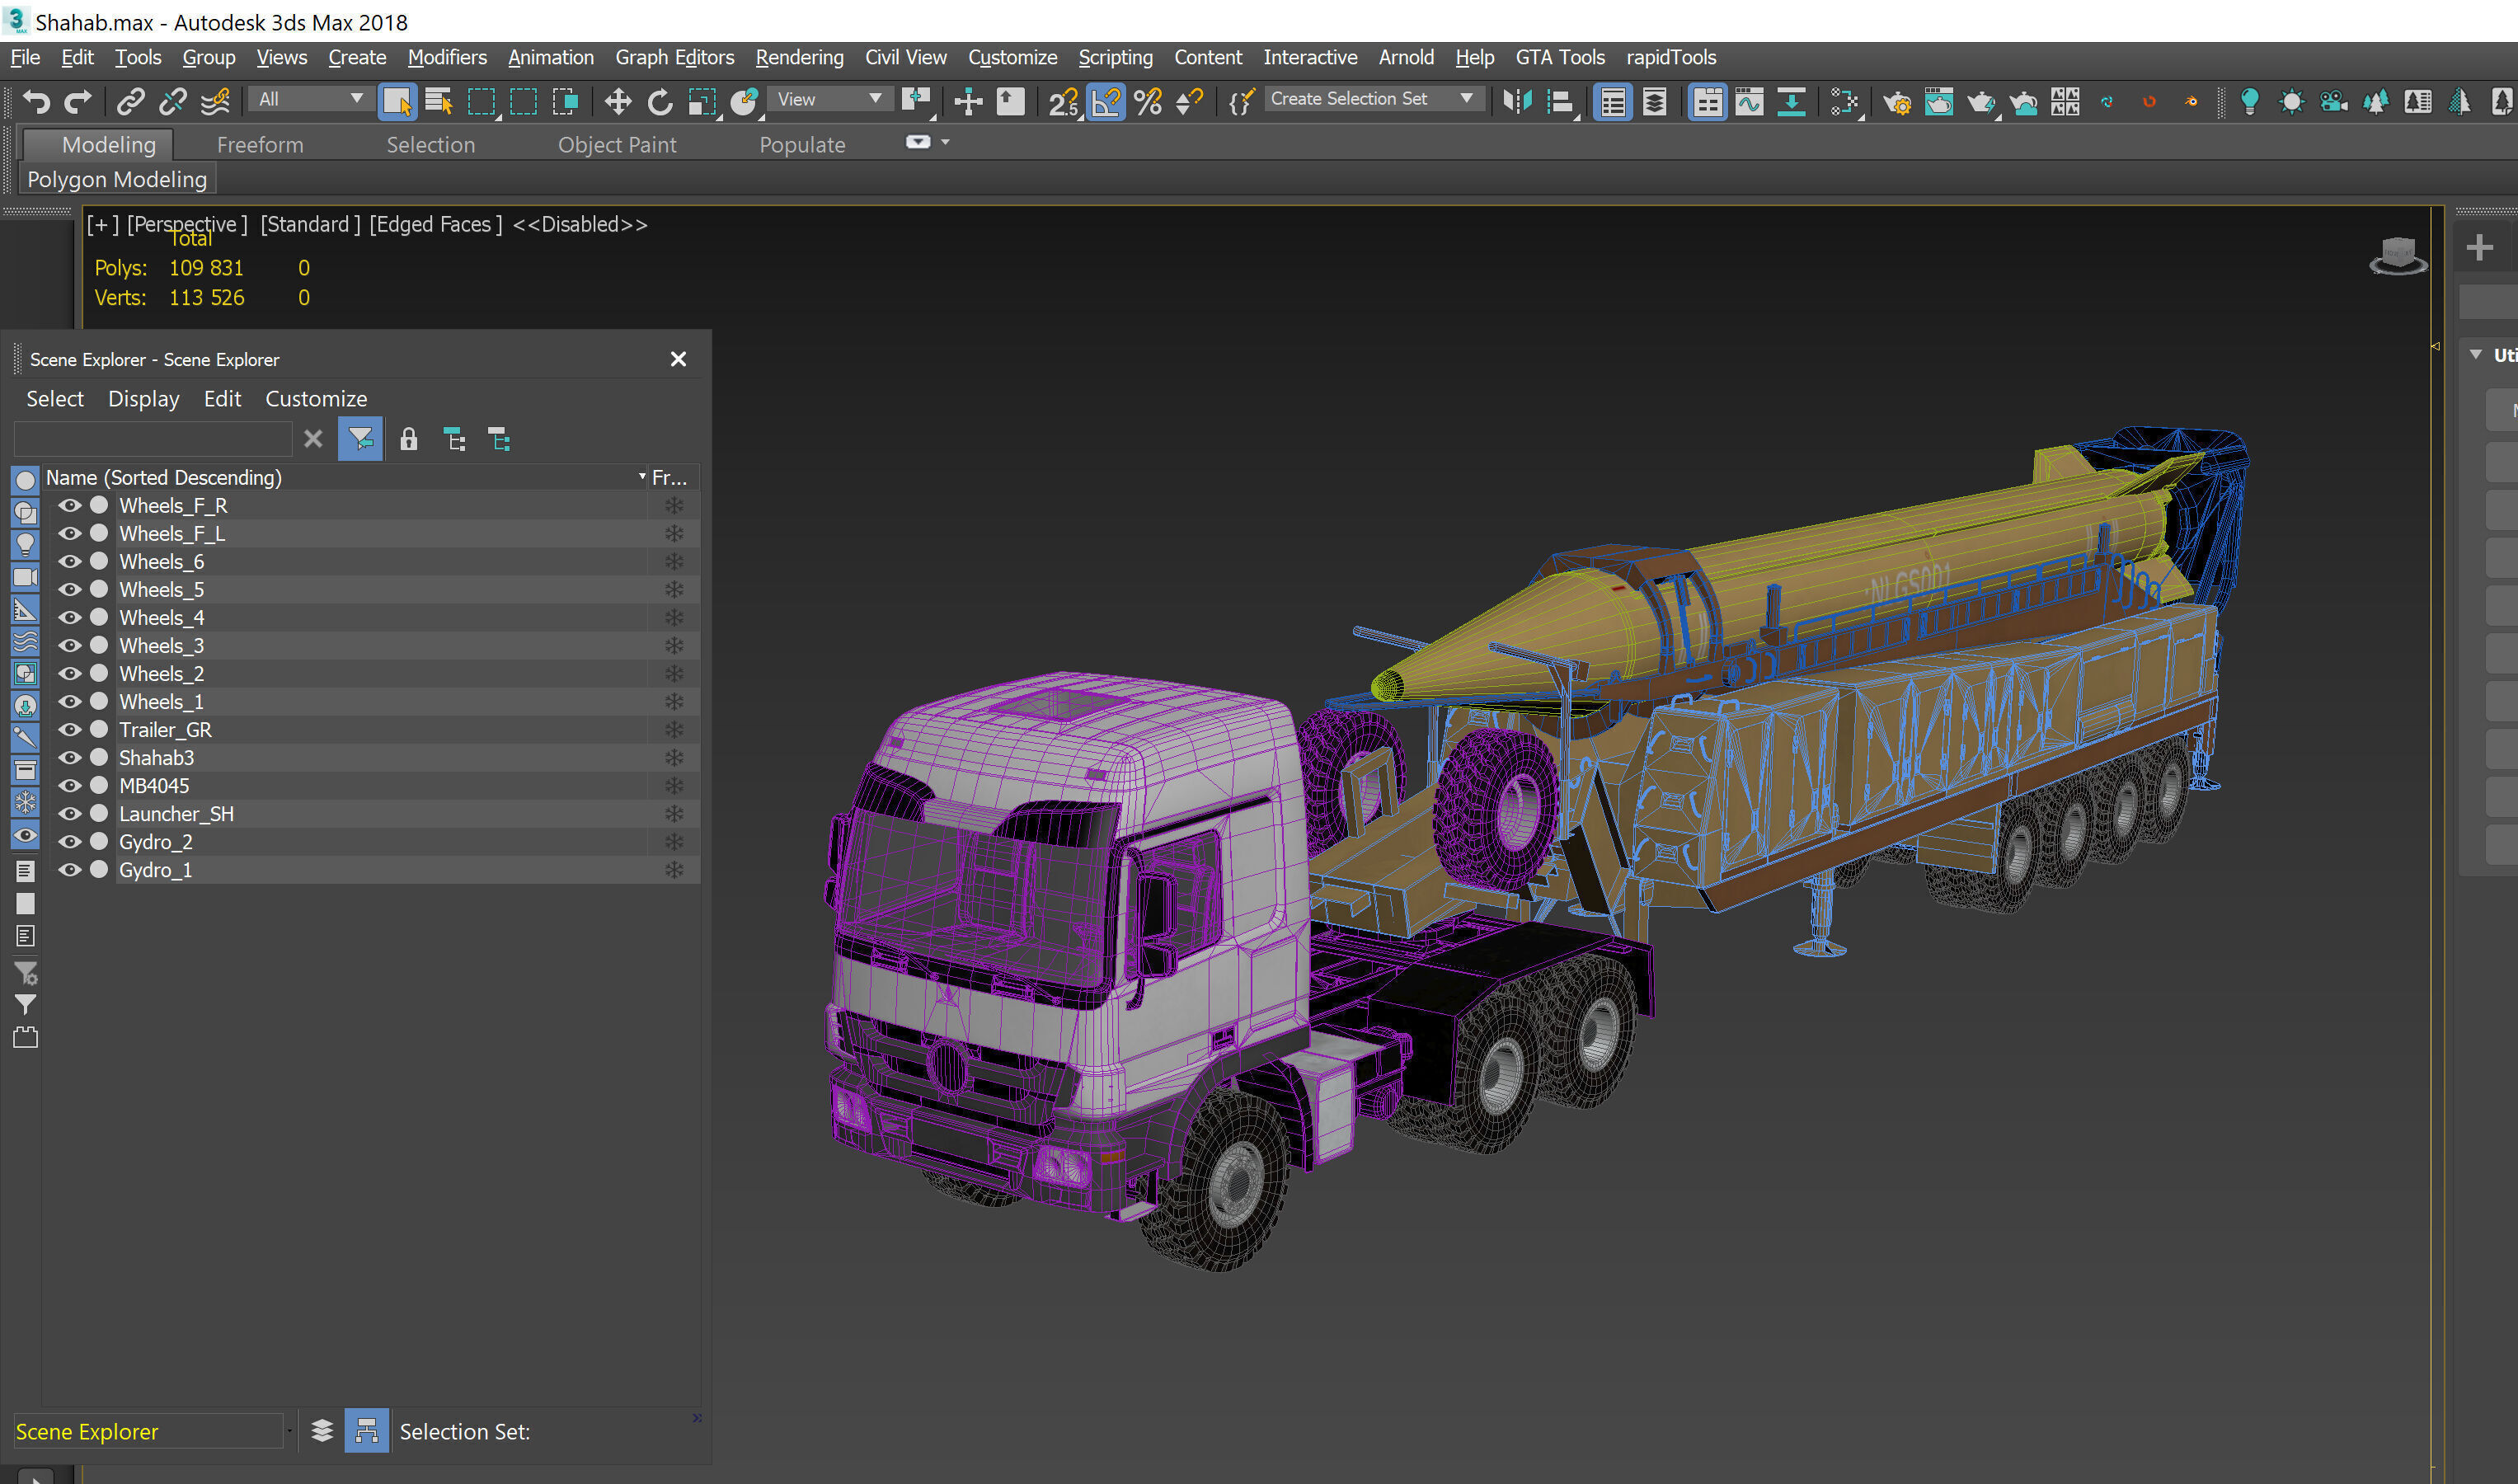Click the Scene Explorer search input field

(x=153, y=439)
